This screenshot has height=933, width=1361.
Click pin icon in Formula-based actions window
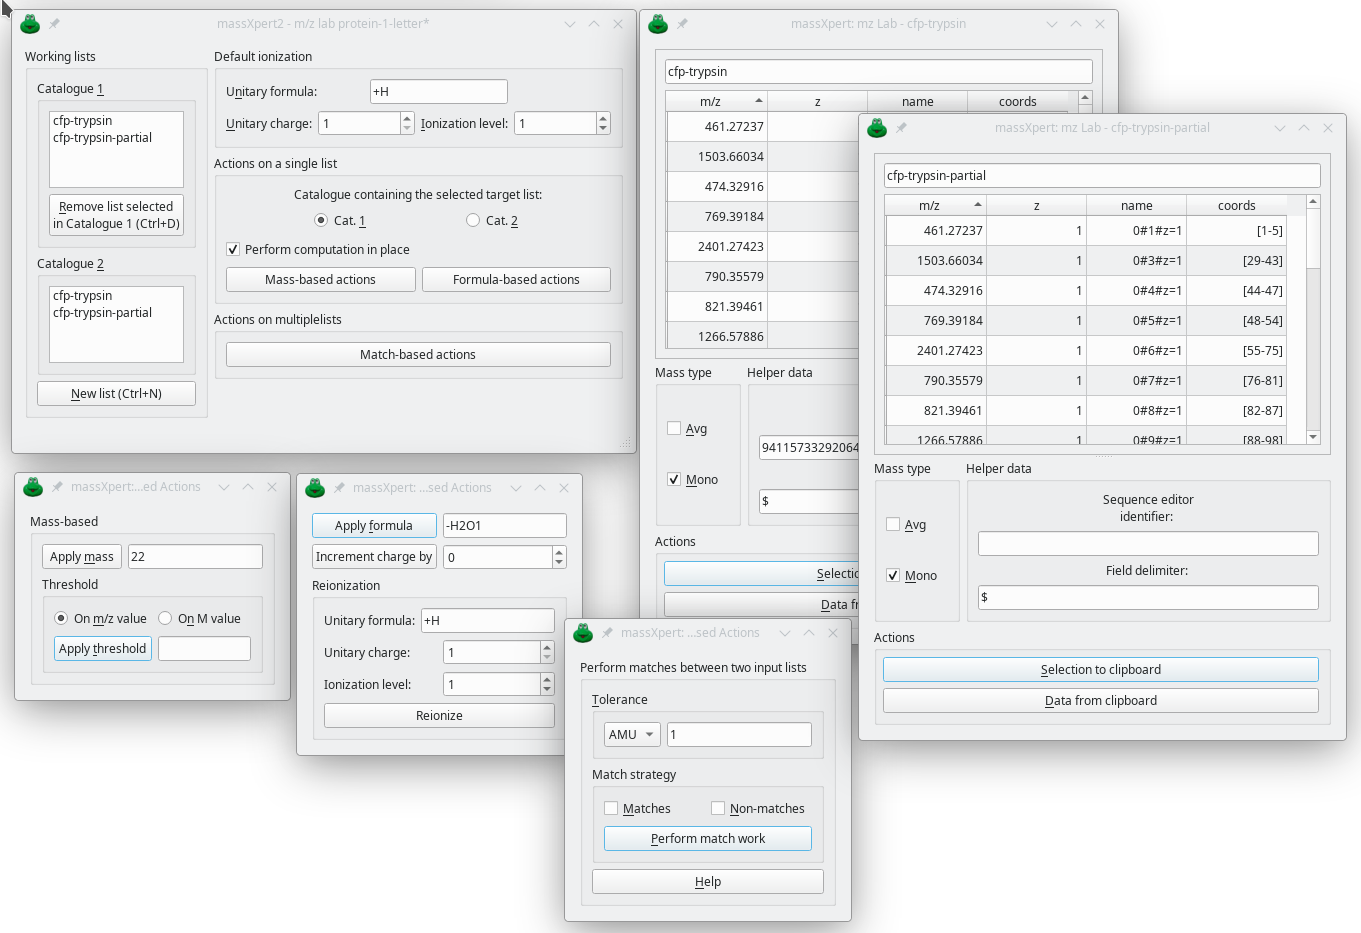pos(340,487)
